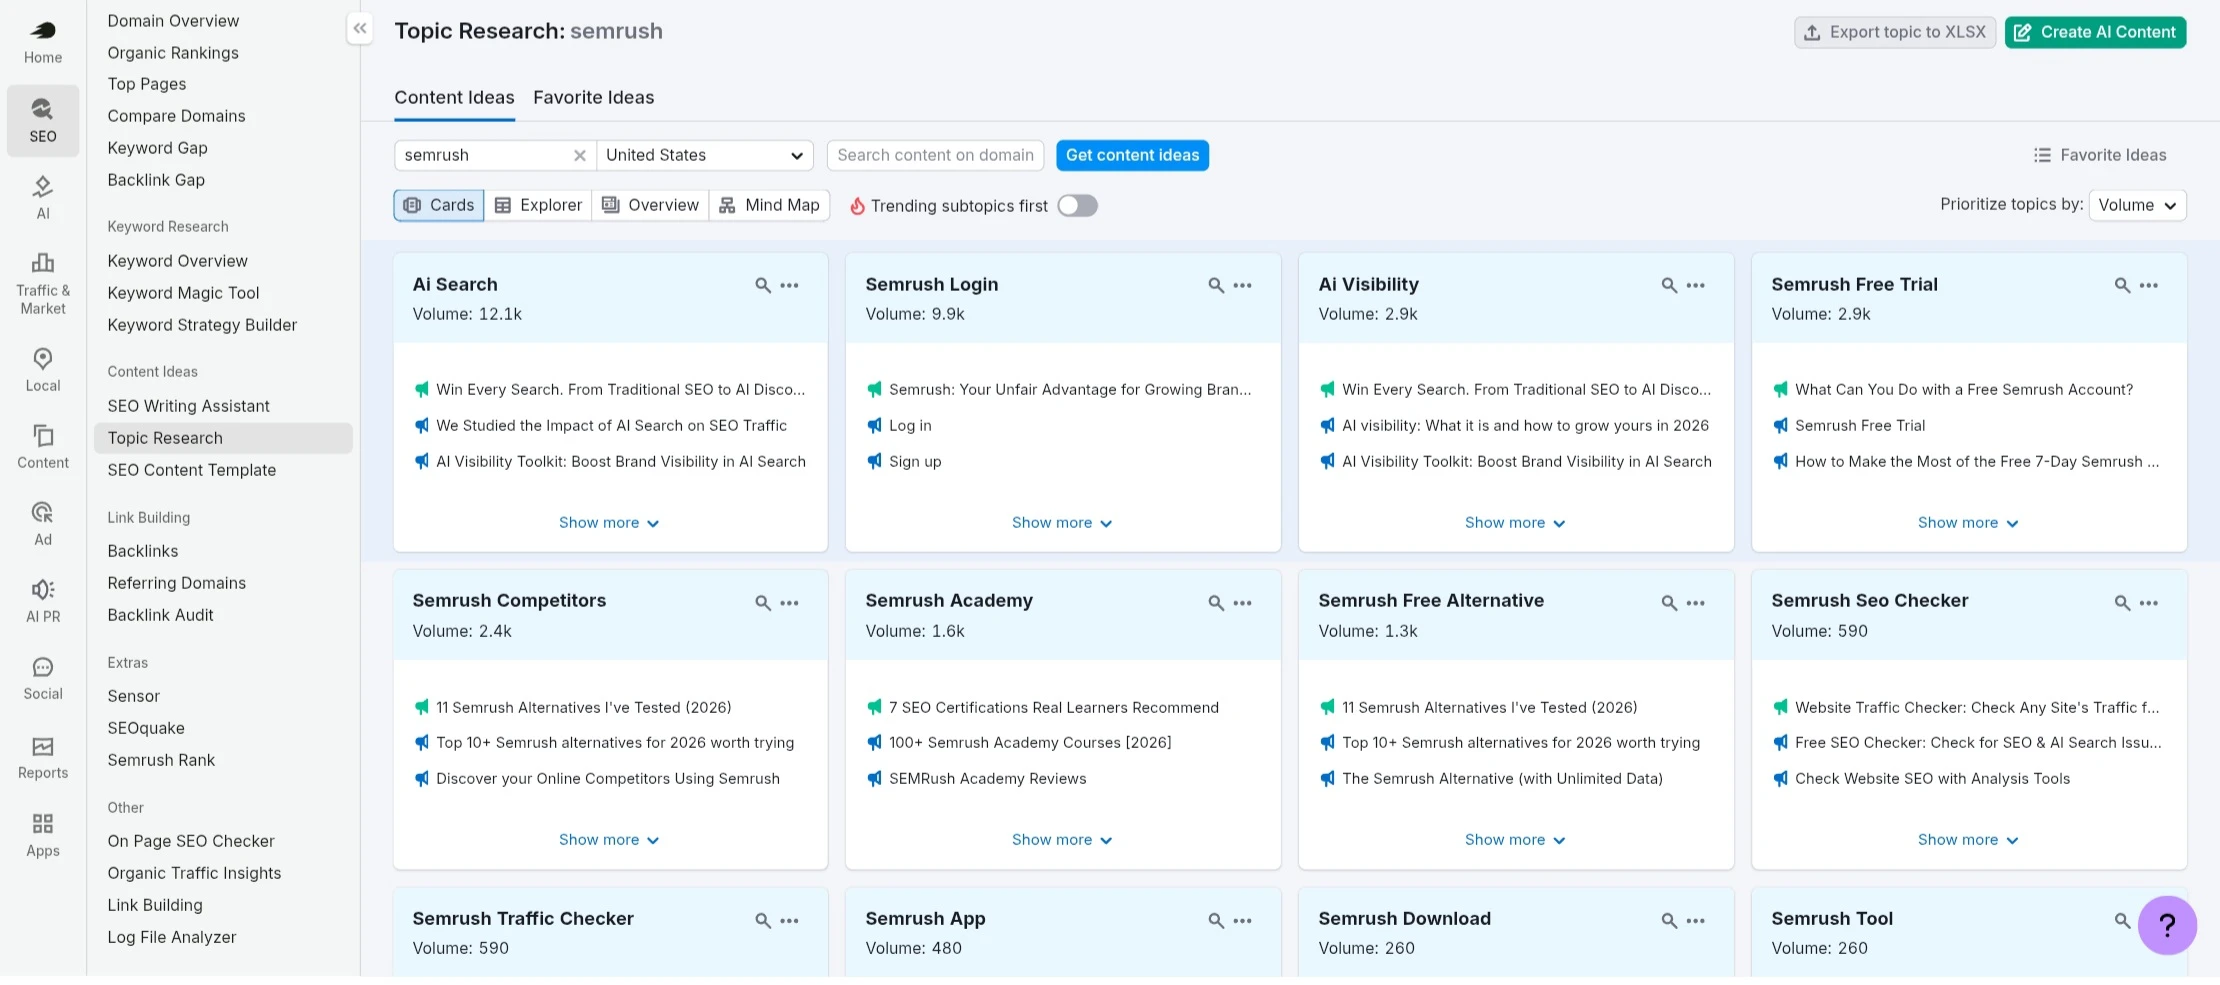The height and width of the screenshot is (985, 2220).
Task: Click search icon on Semrush Traffic Checker card
Action: (763, 920)
